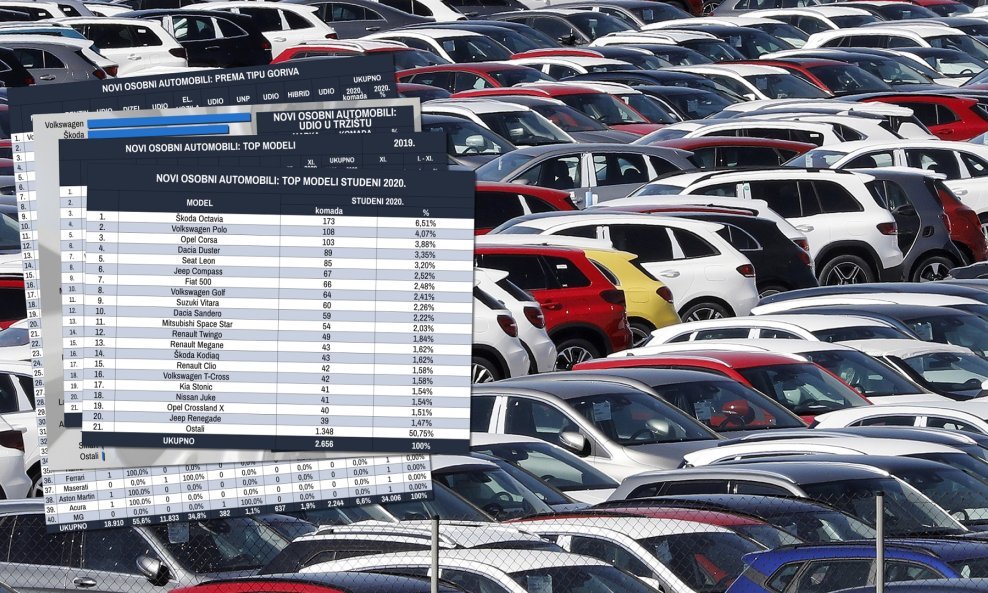The height and width of the screenshot is (593, 988).
Task: Click the 'Škoda Kodiaq' row name
Action: (x=197, y=355)
